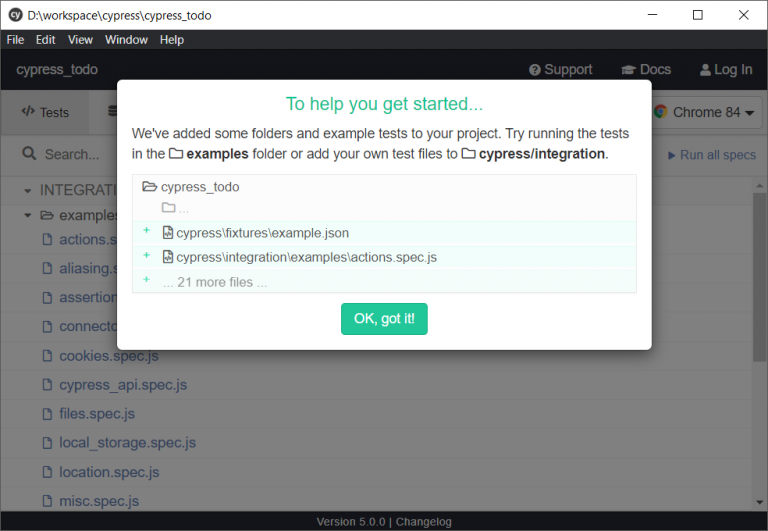Image resolution: width=768 pixels, height=531 pixels.
Task: Click the search magnifier icon
Action: 29,155
